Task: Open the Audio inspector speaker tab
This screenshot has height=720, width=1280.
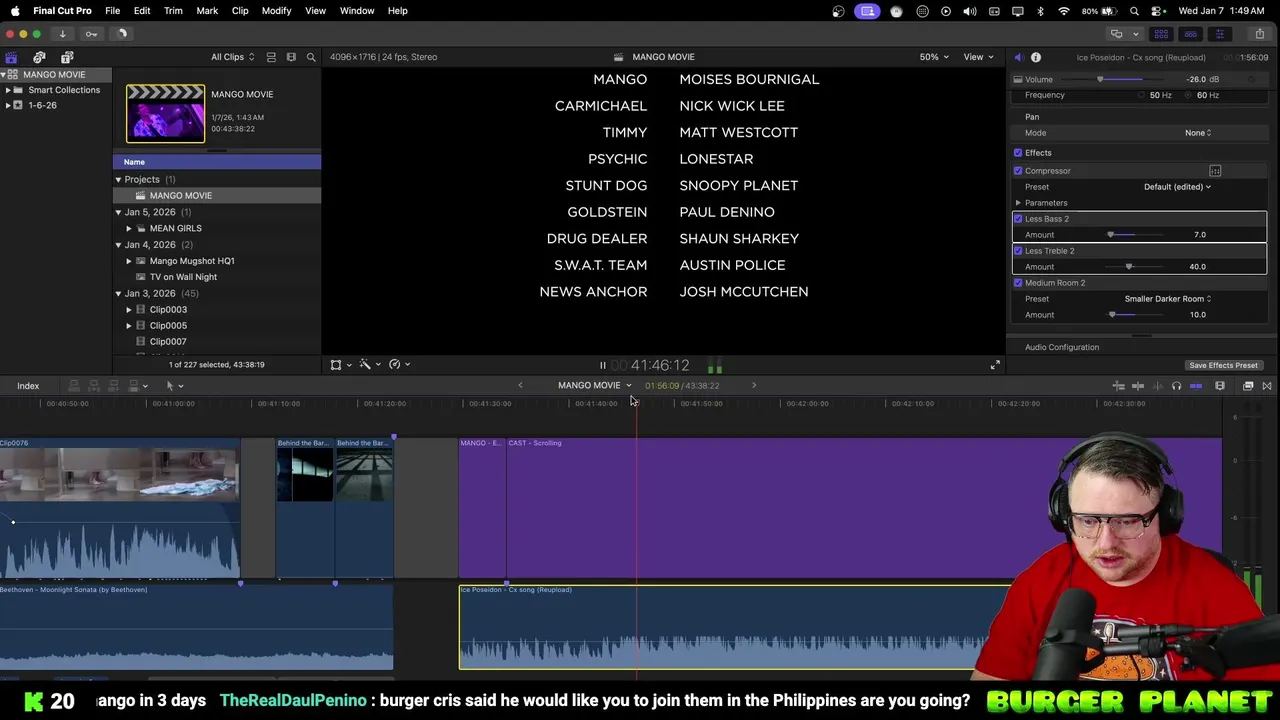Action: 1018,57
